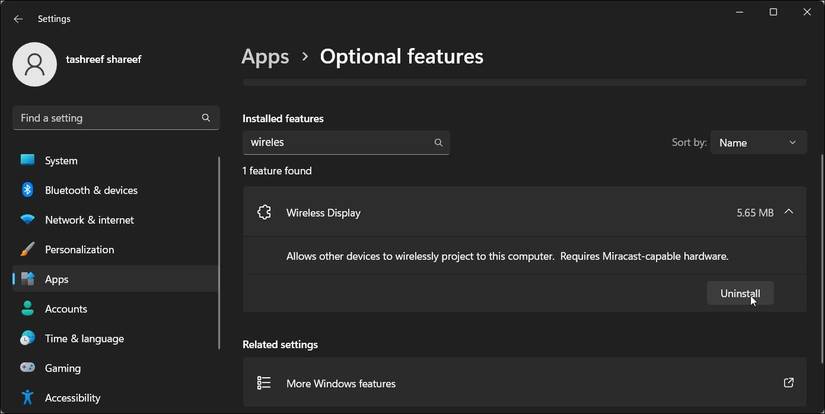Click the Bluetooth & devices icon
Screen dimensions: 825x414
pos(28,190)
